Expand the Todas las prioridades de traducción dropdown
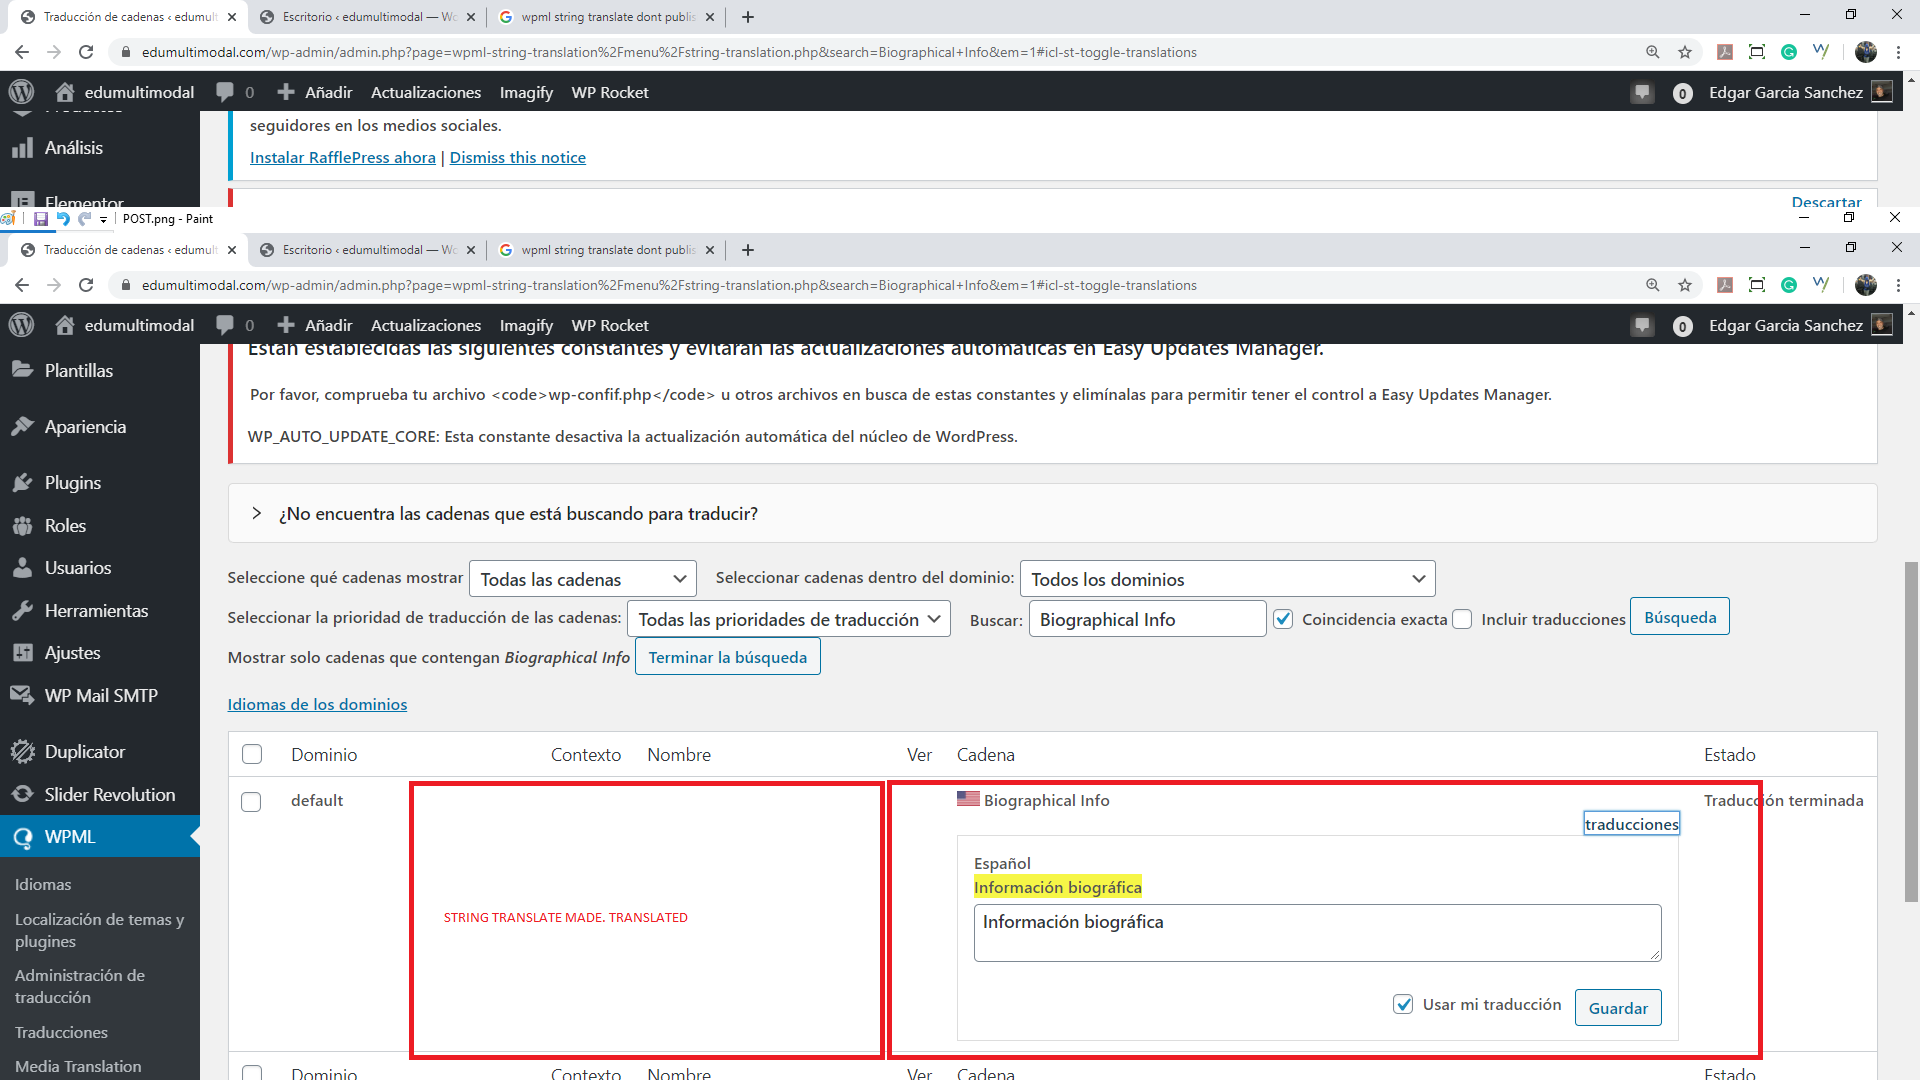Viewport: 1920px width, 1080px height. pyautogui.click(x=787, y=617)
